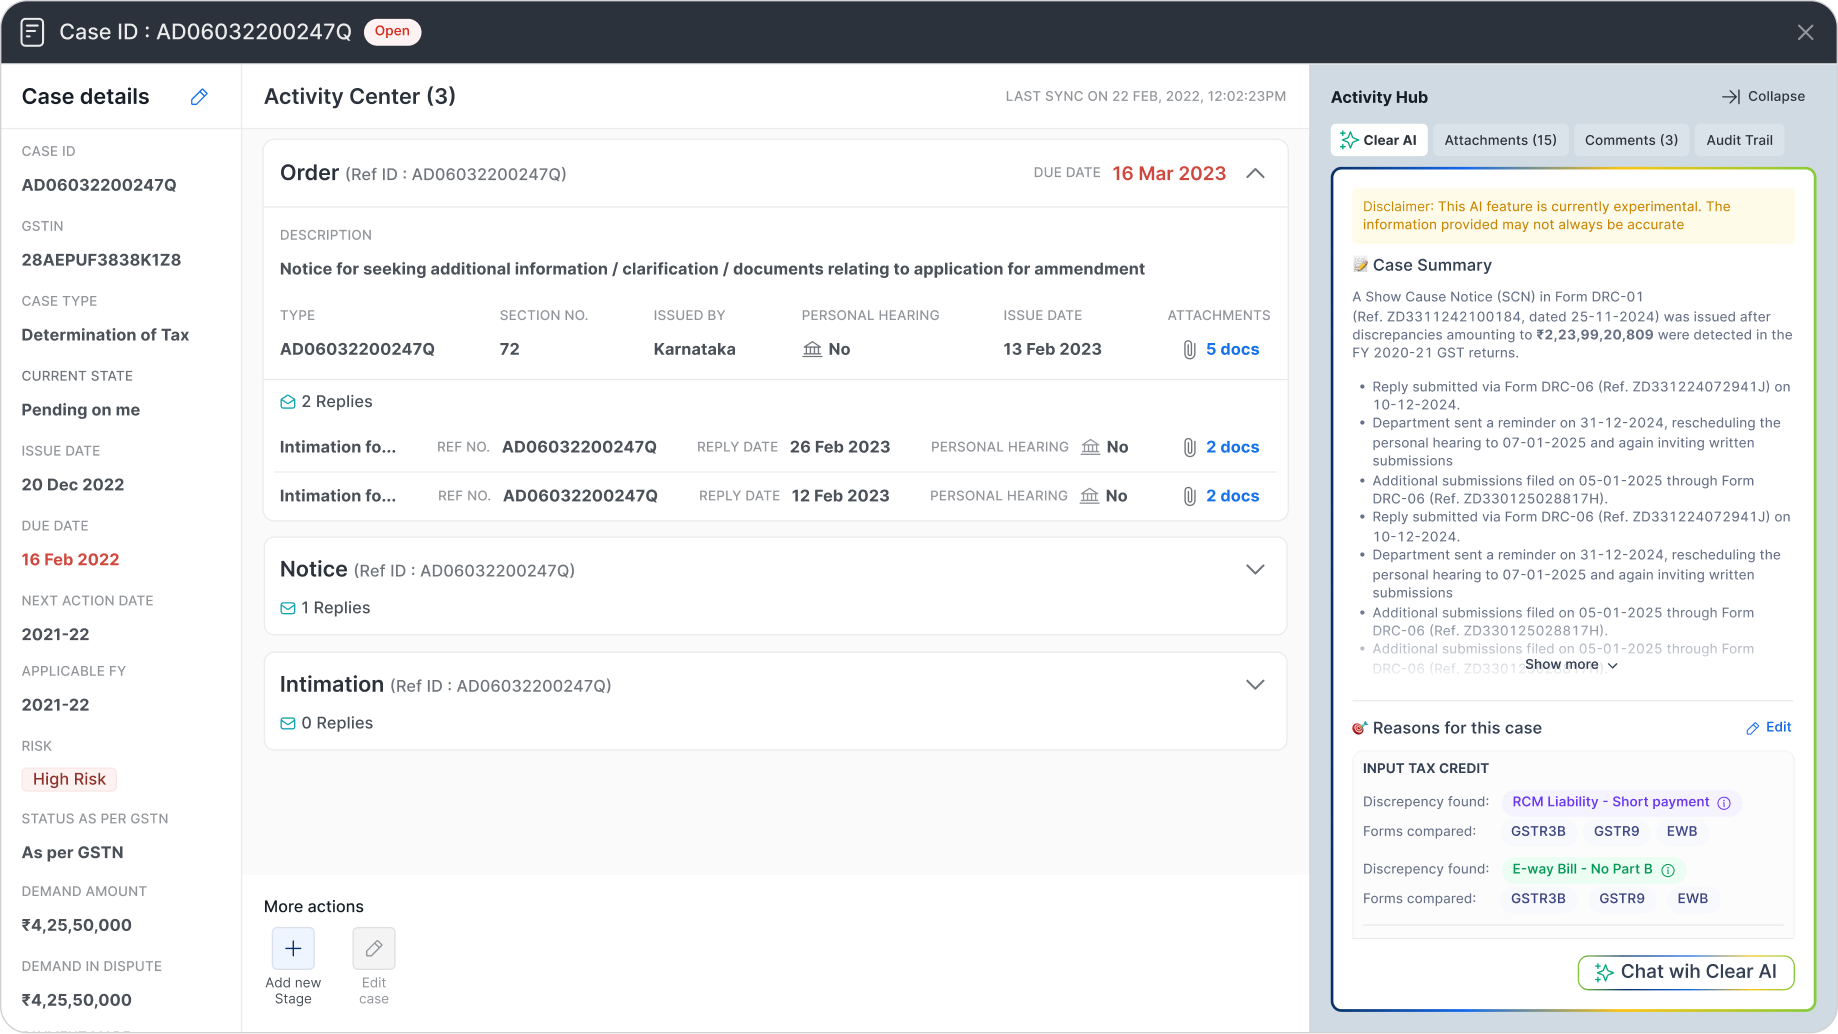
Task: Select the Audit Trail tab
Action: (x=1739, y=140)
